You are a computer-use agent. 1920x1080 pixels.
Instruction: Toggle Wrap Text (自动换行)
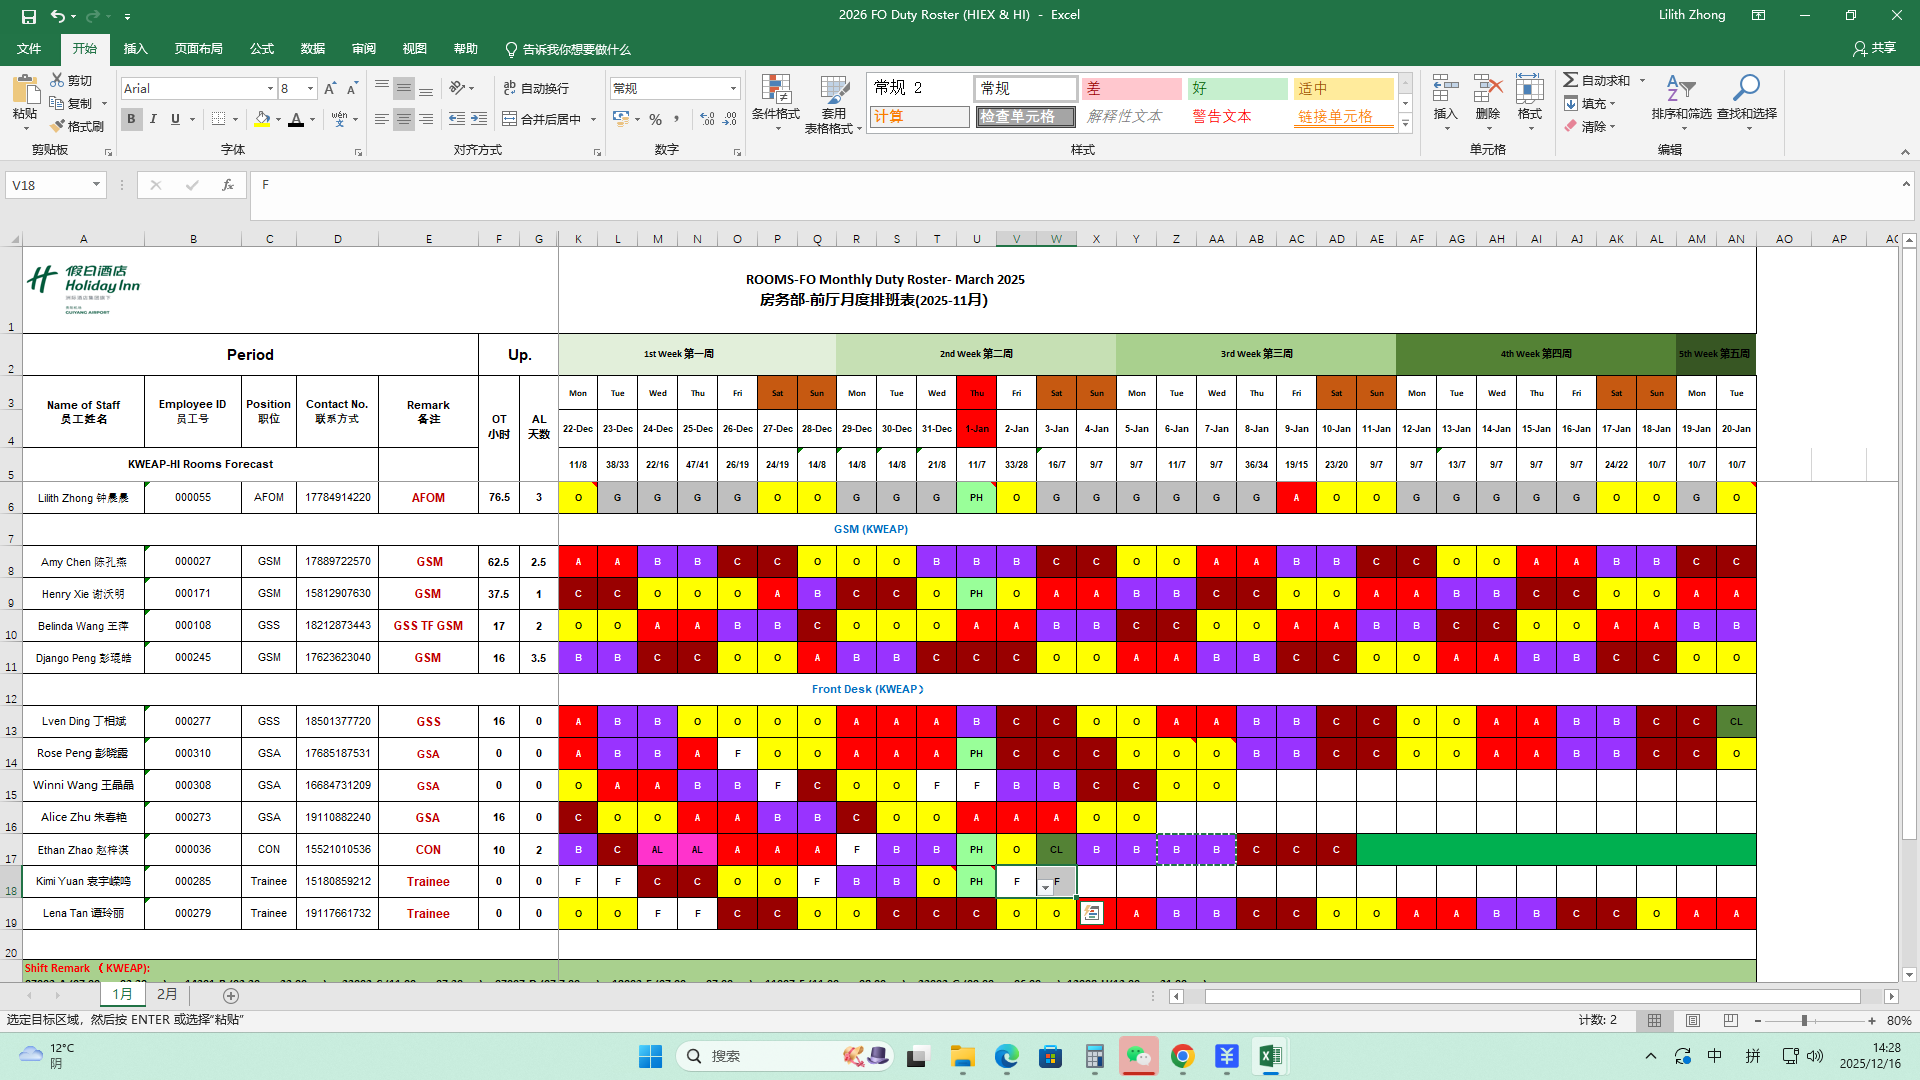tap(536, 88)
